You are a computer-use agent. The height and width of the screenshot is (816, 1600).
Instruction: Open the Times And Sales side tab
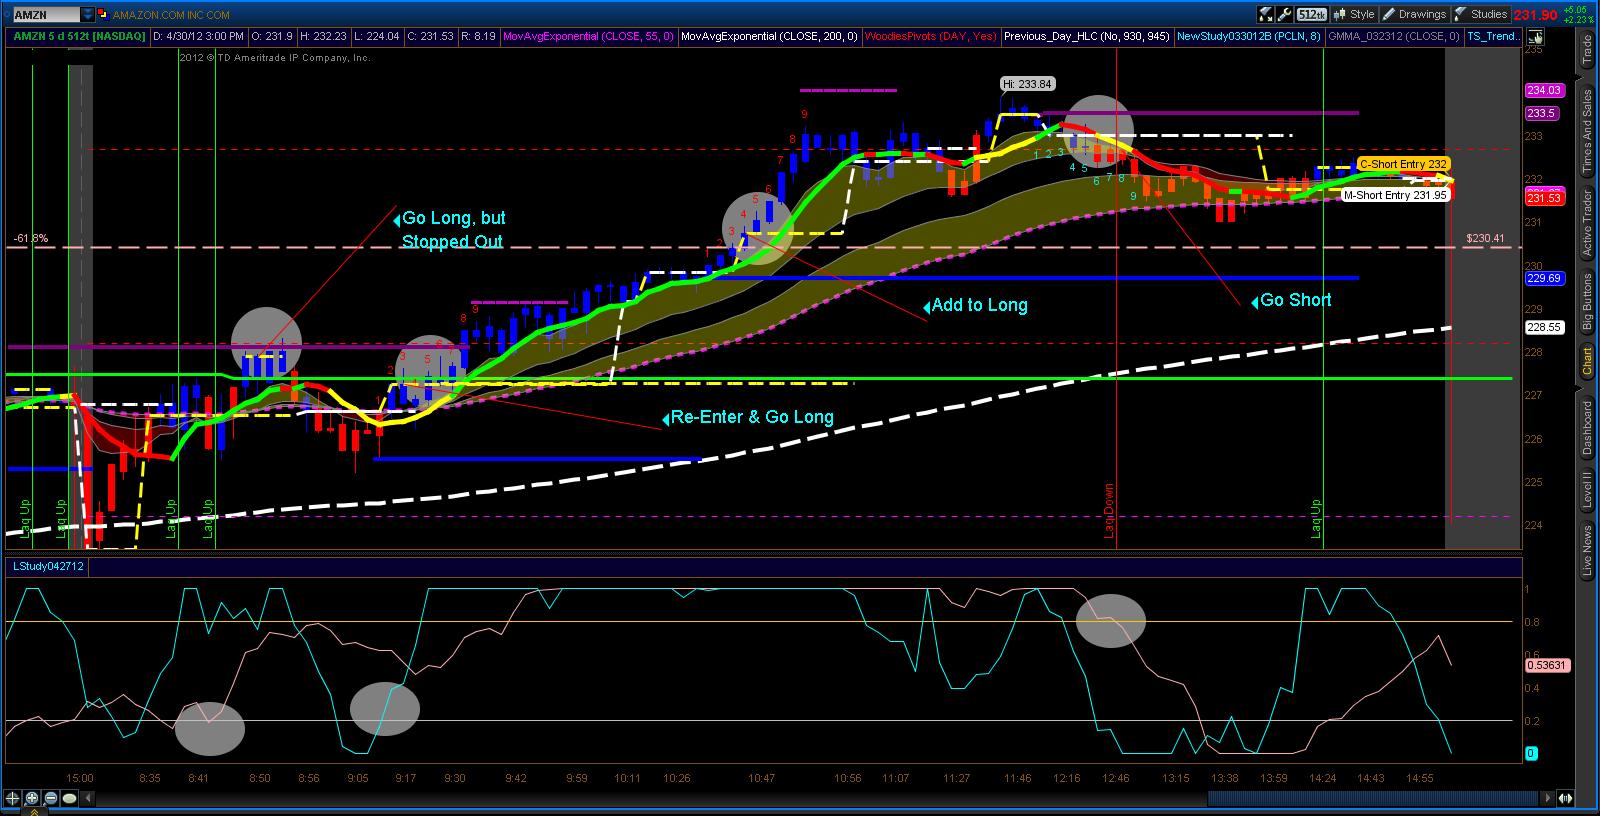(1587, 132)
